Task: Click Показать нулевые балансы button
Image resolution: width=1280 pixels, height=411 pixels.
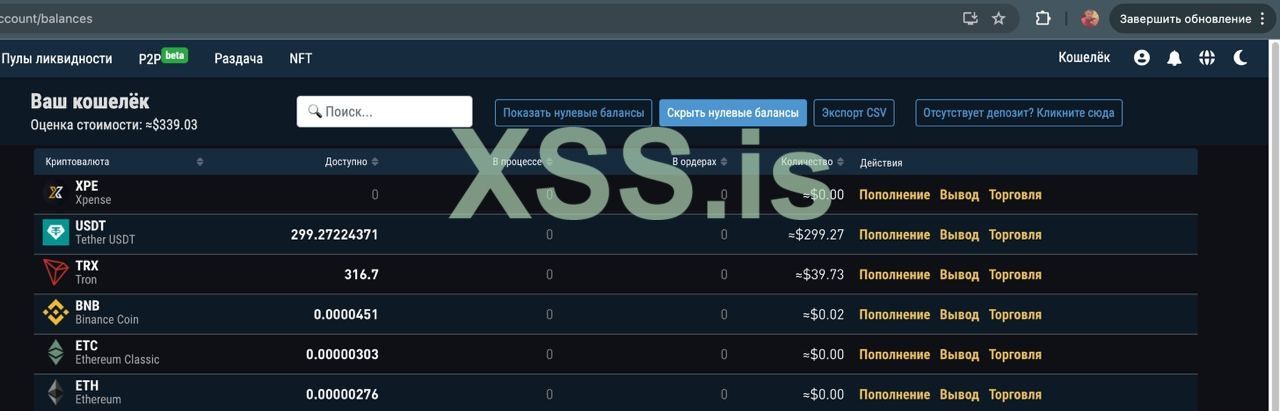Action: point(574,113)
